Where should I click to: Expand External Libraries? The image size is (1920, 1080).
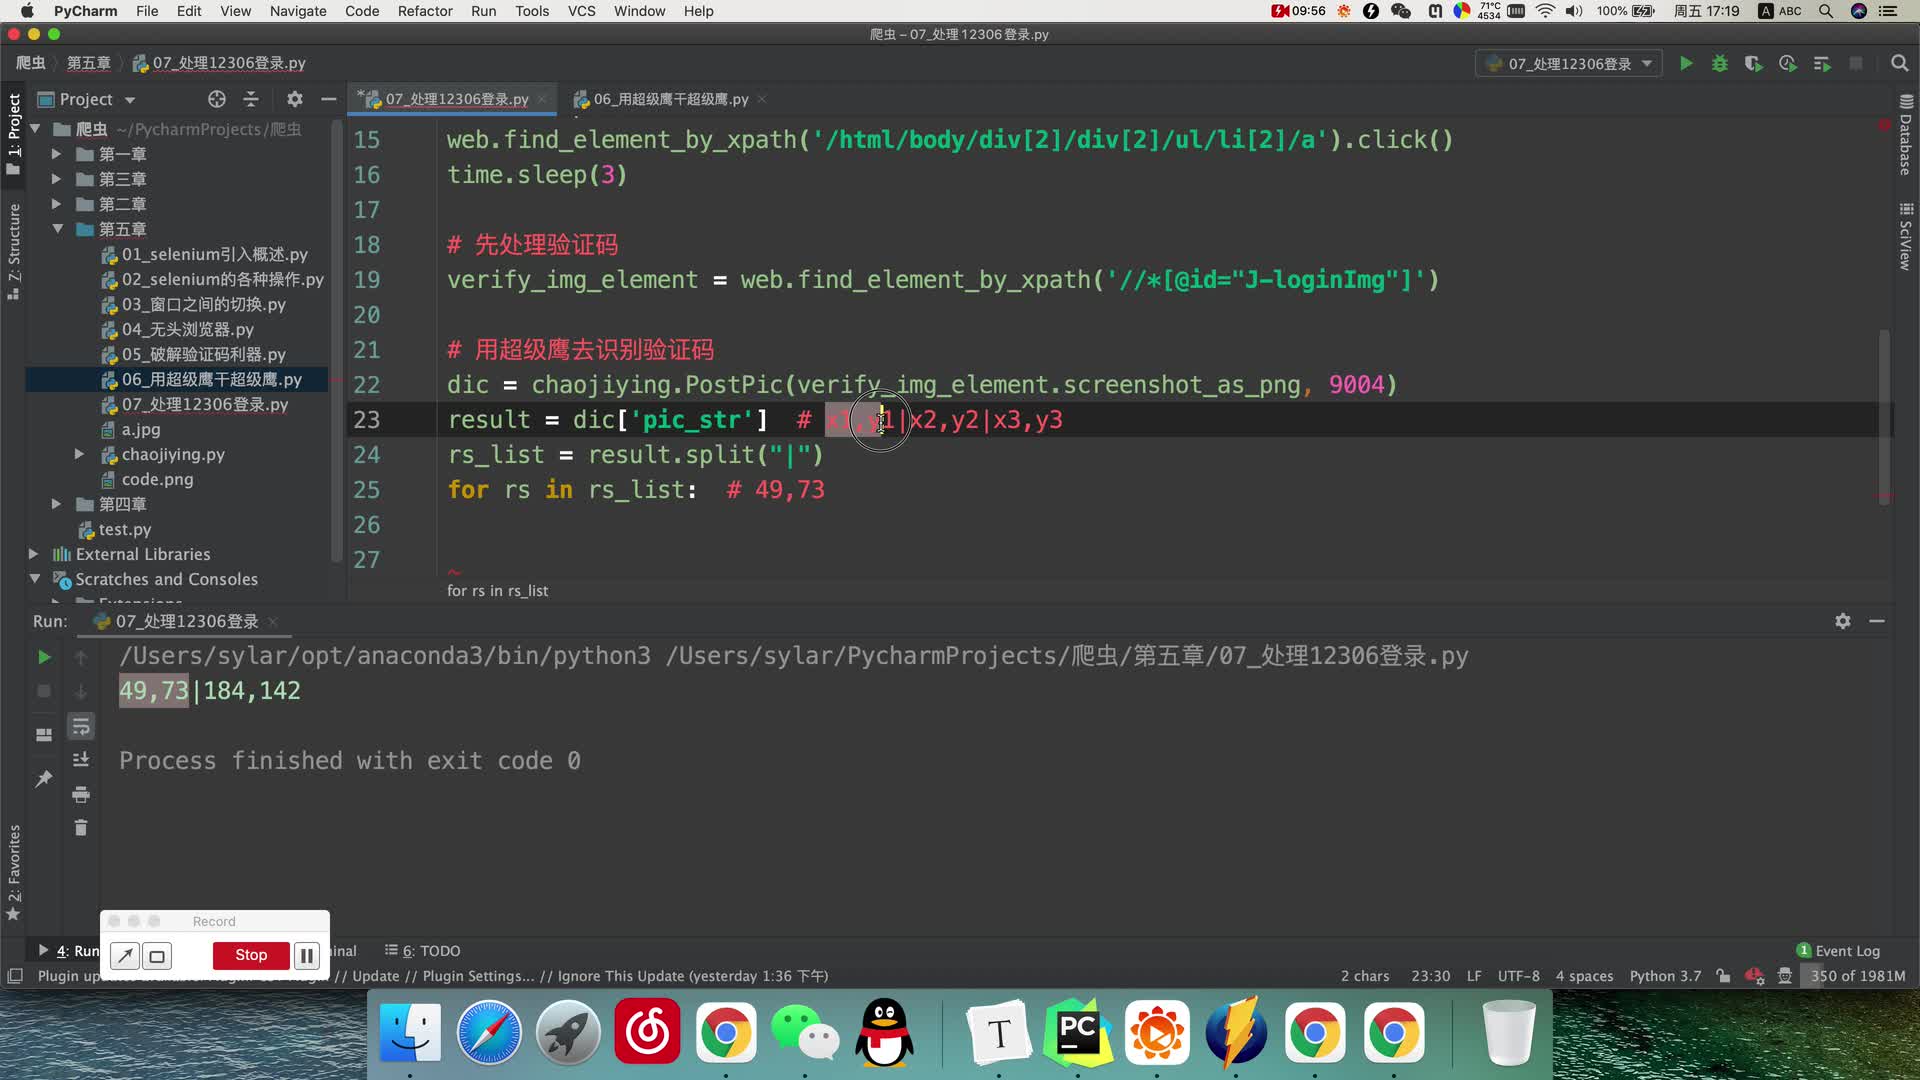tap(33, 554)
